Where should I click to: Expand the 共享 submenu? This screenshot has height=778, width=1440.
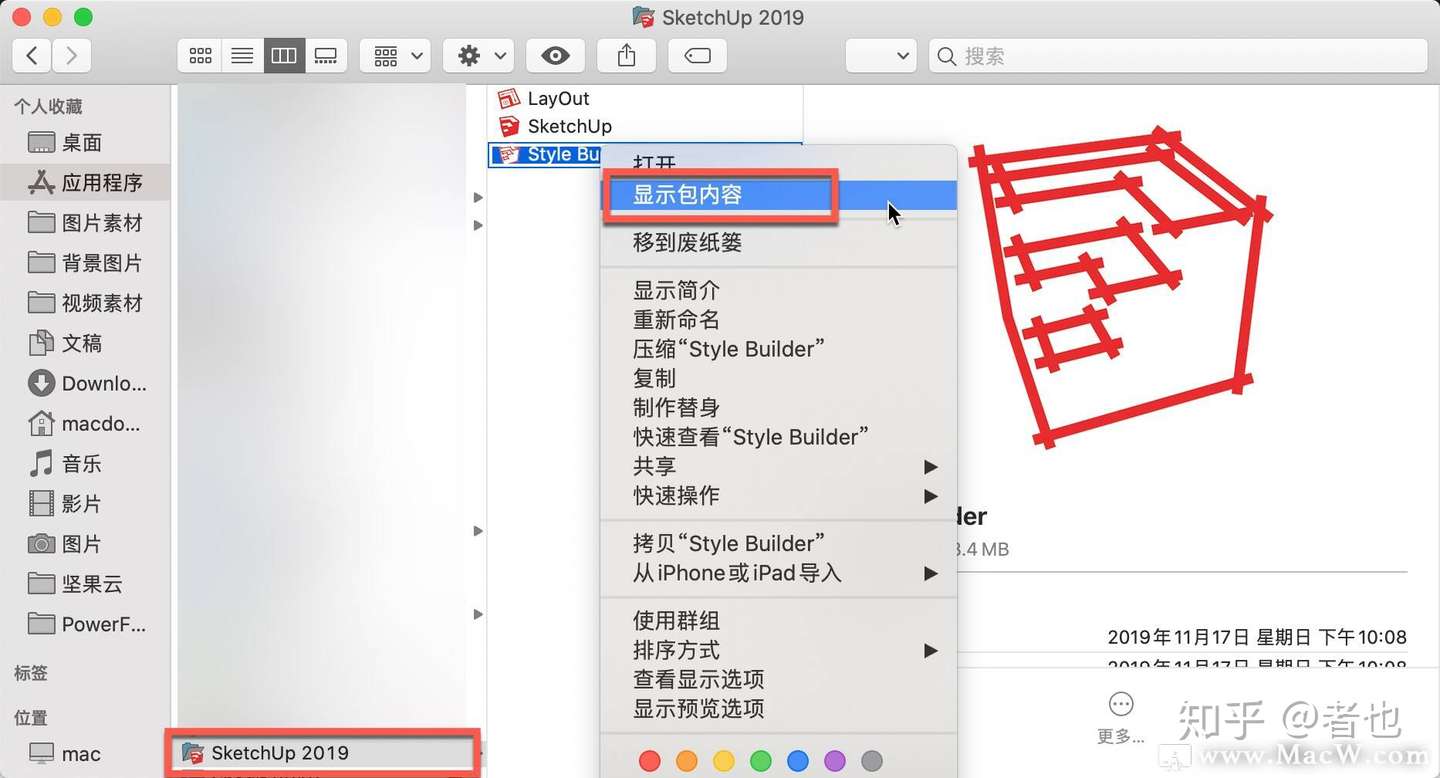click(x=778, y=466)
